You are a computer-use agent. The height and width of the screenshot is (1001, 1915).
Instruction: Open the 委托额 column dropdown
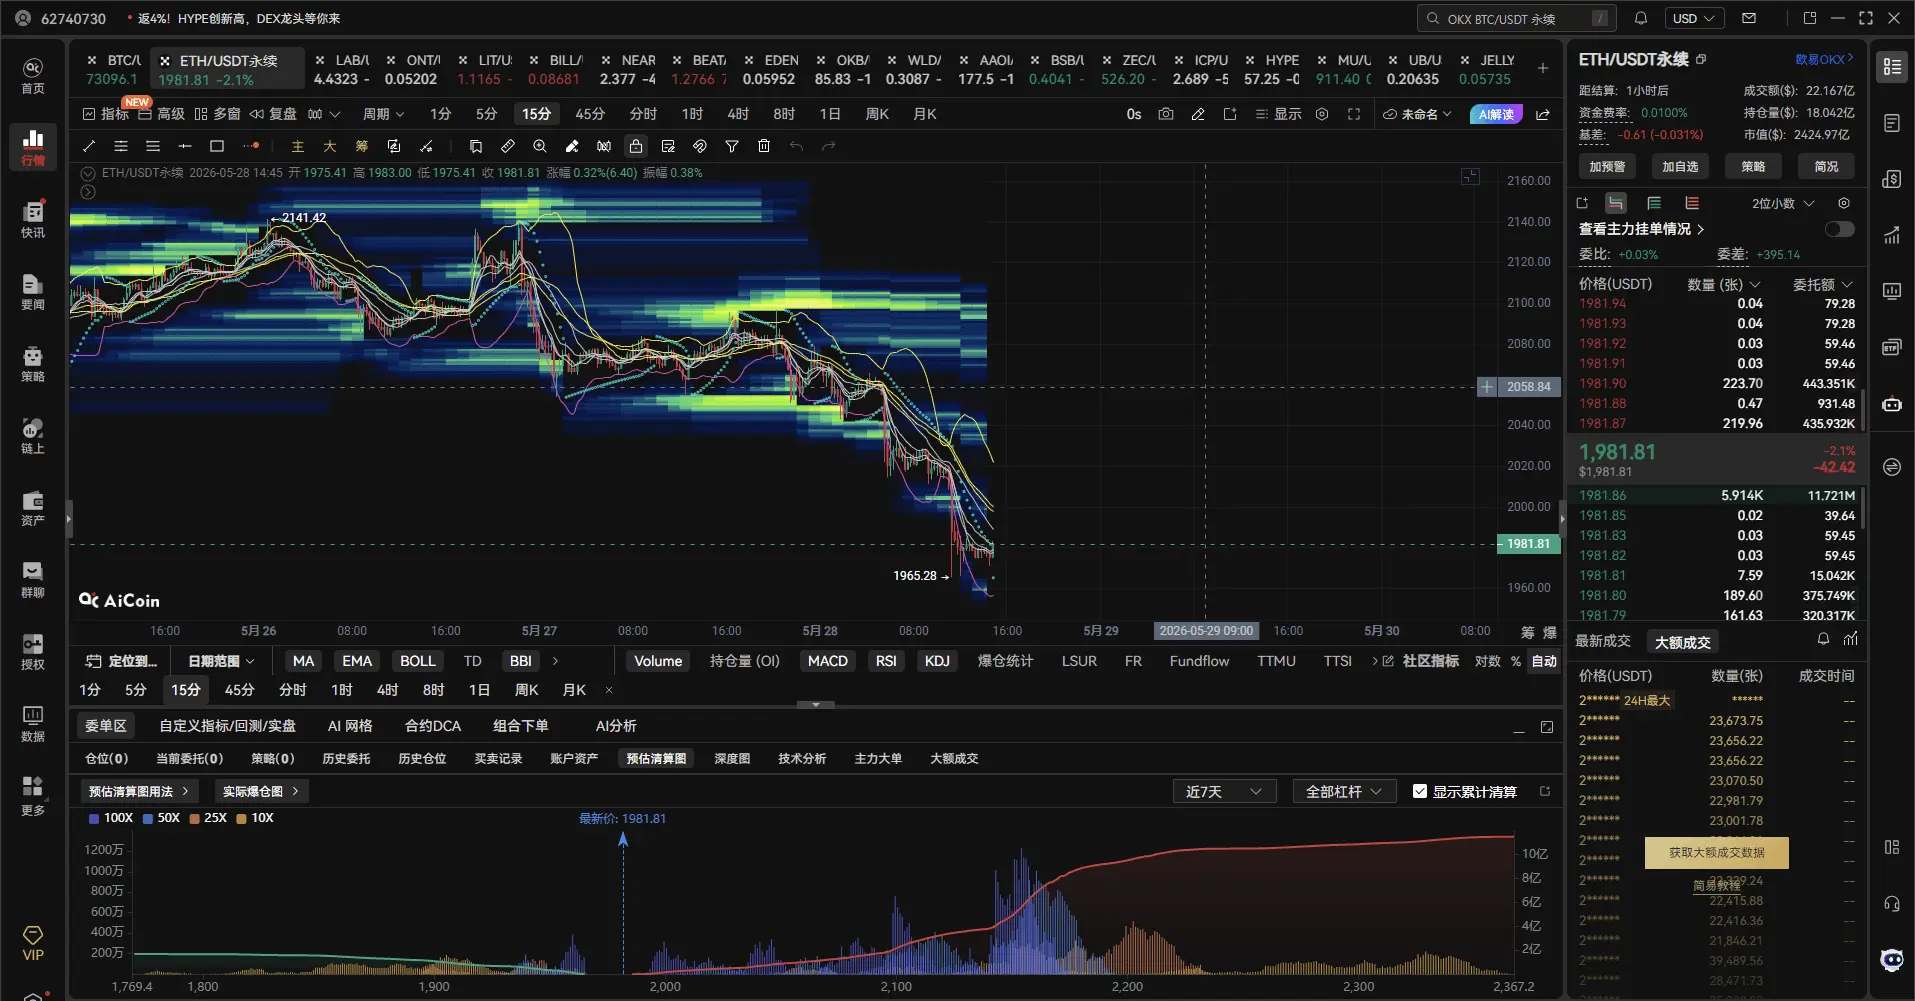point(1822,284)
